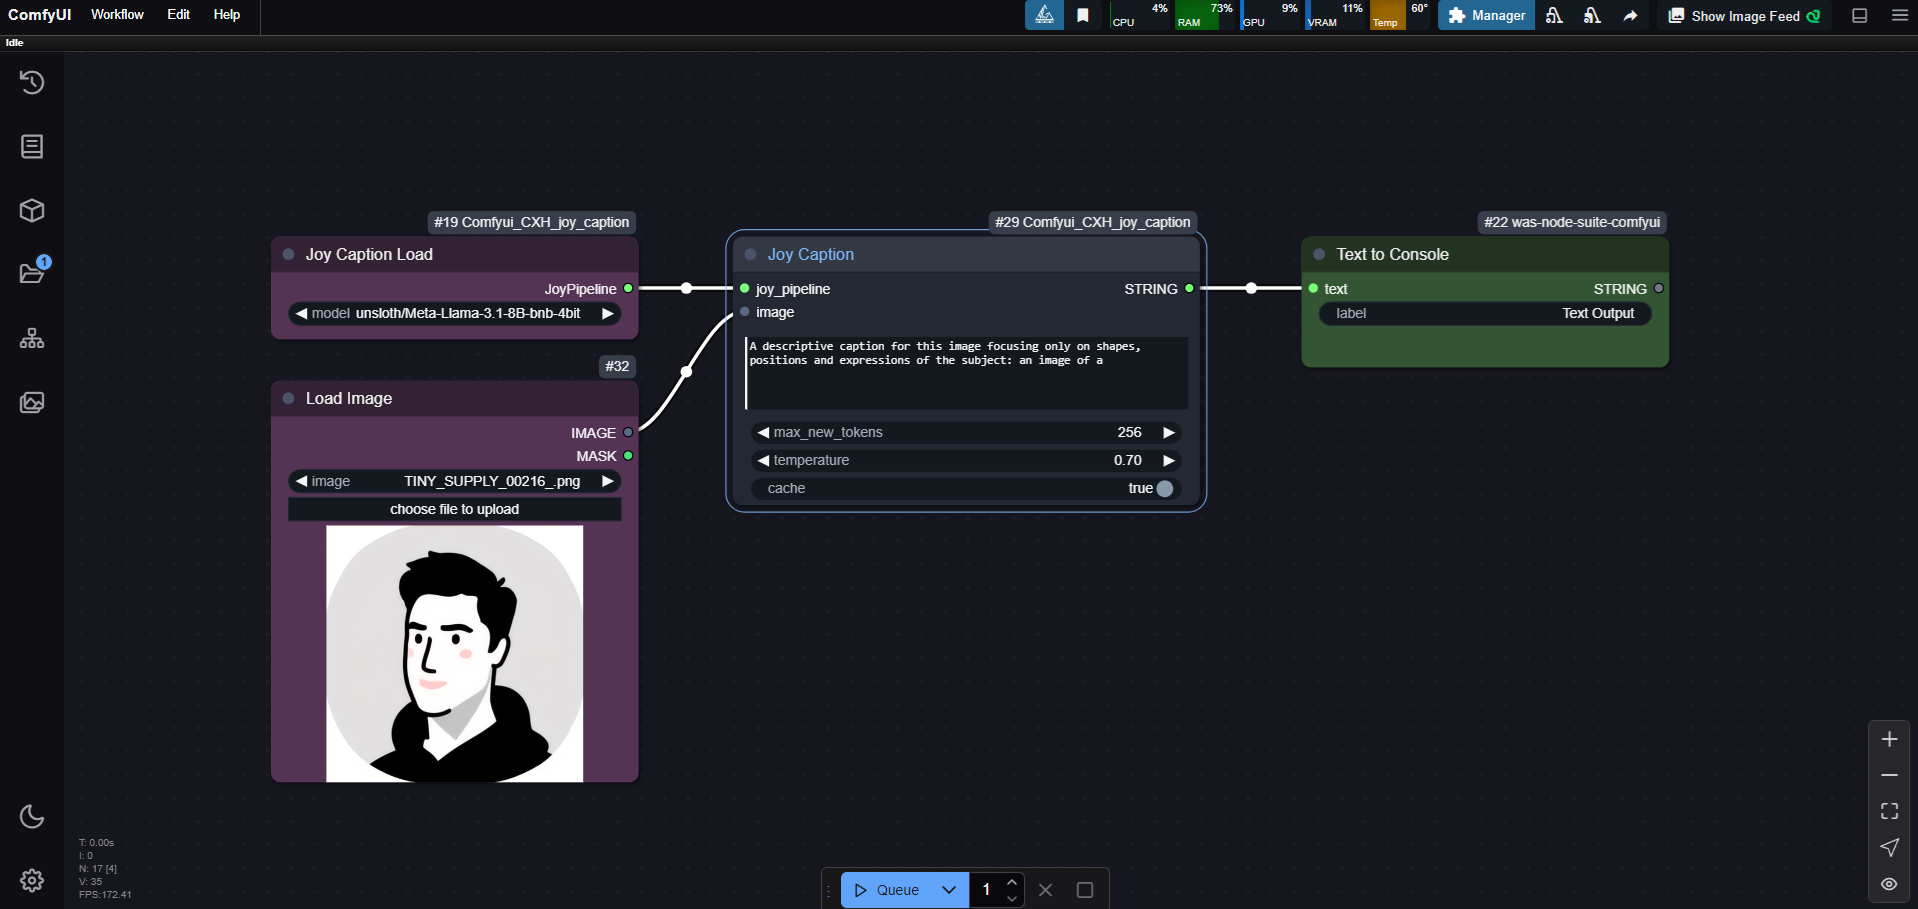1918x909 pixels.
Task: Decrease temperature value
Action: coord(763,460)
